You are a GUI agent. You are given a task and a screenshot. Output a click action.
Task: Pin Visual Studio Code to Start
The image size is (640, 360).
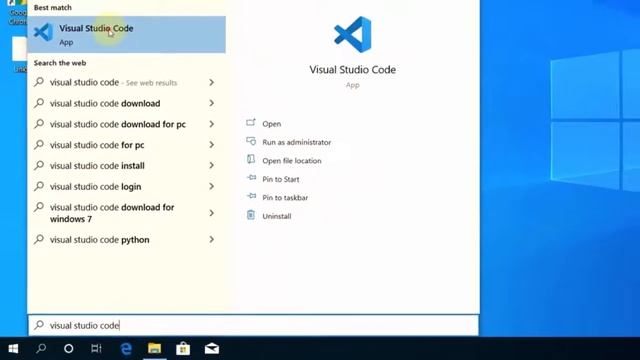tap(280, 179)
